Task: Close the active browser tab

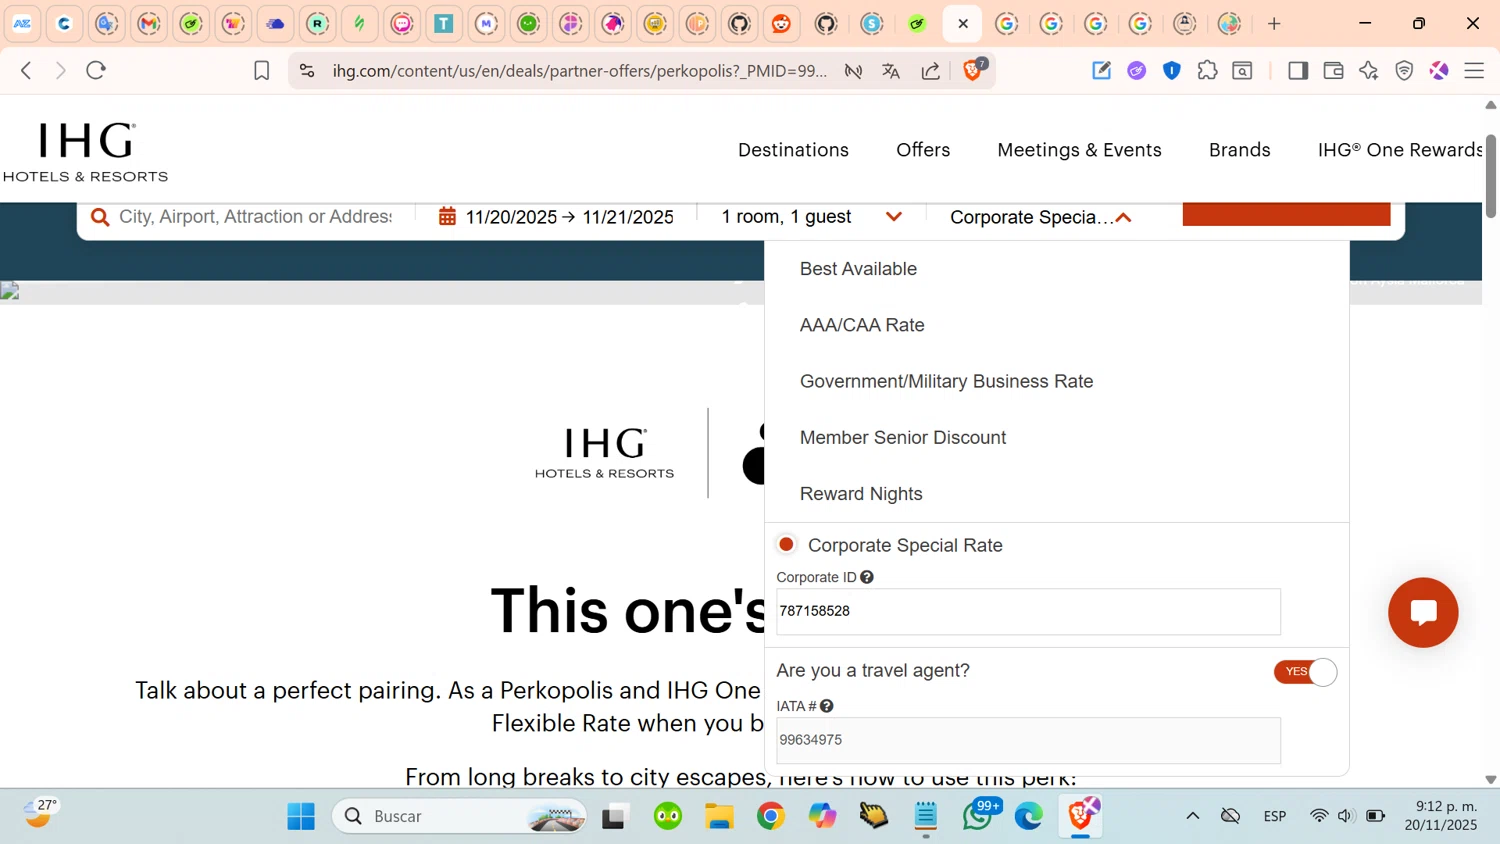Action: pos(963,24)
